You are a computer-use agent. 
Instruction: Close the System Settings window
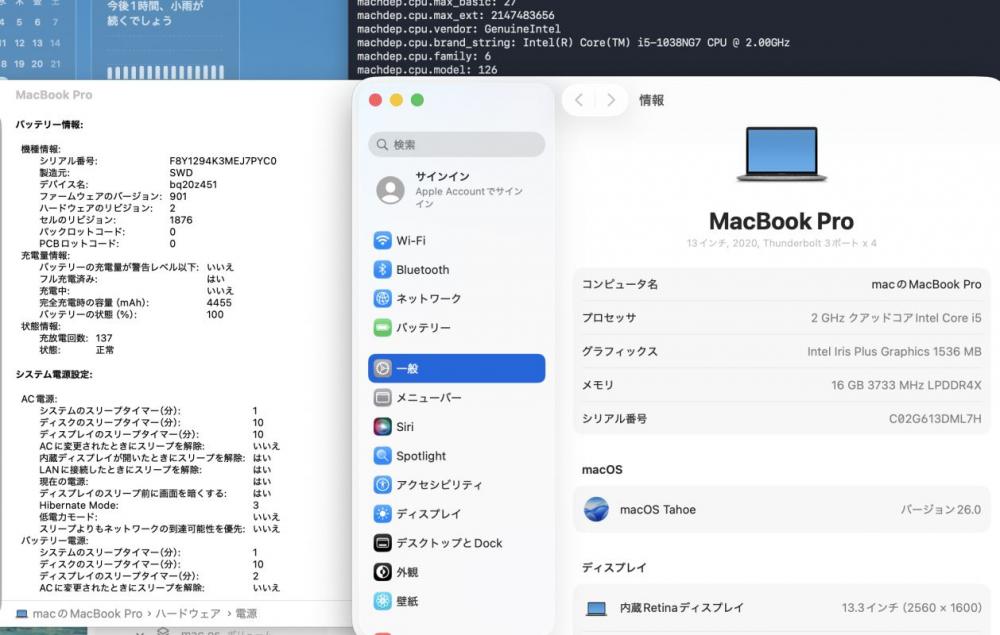(x=376, y=100)
